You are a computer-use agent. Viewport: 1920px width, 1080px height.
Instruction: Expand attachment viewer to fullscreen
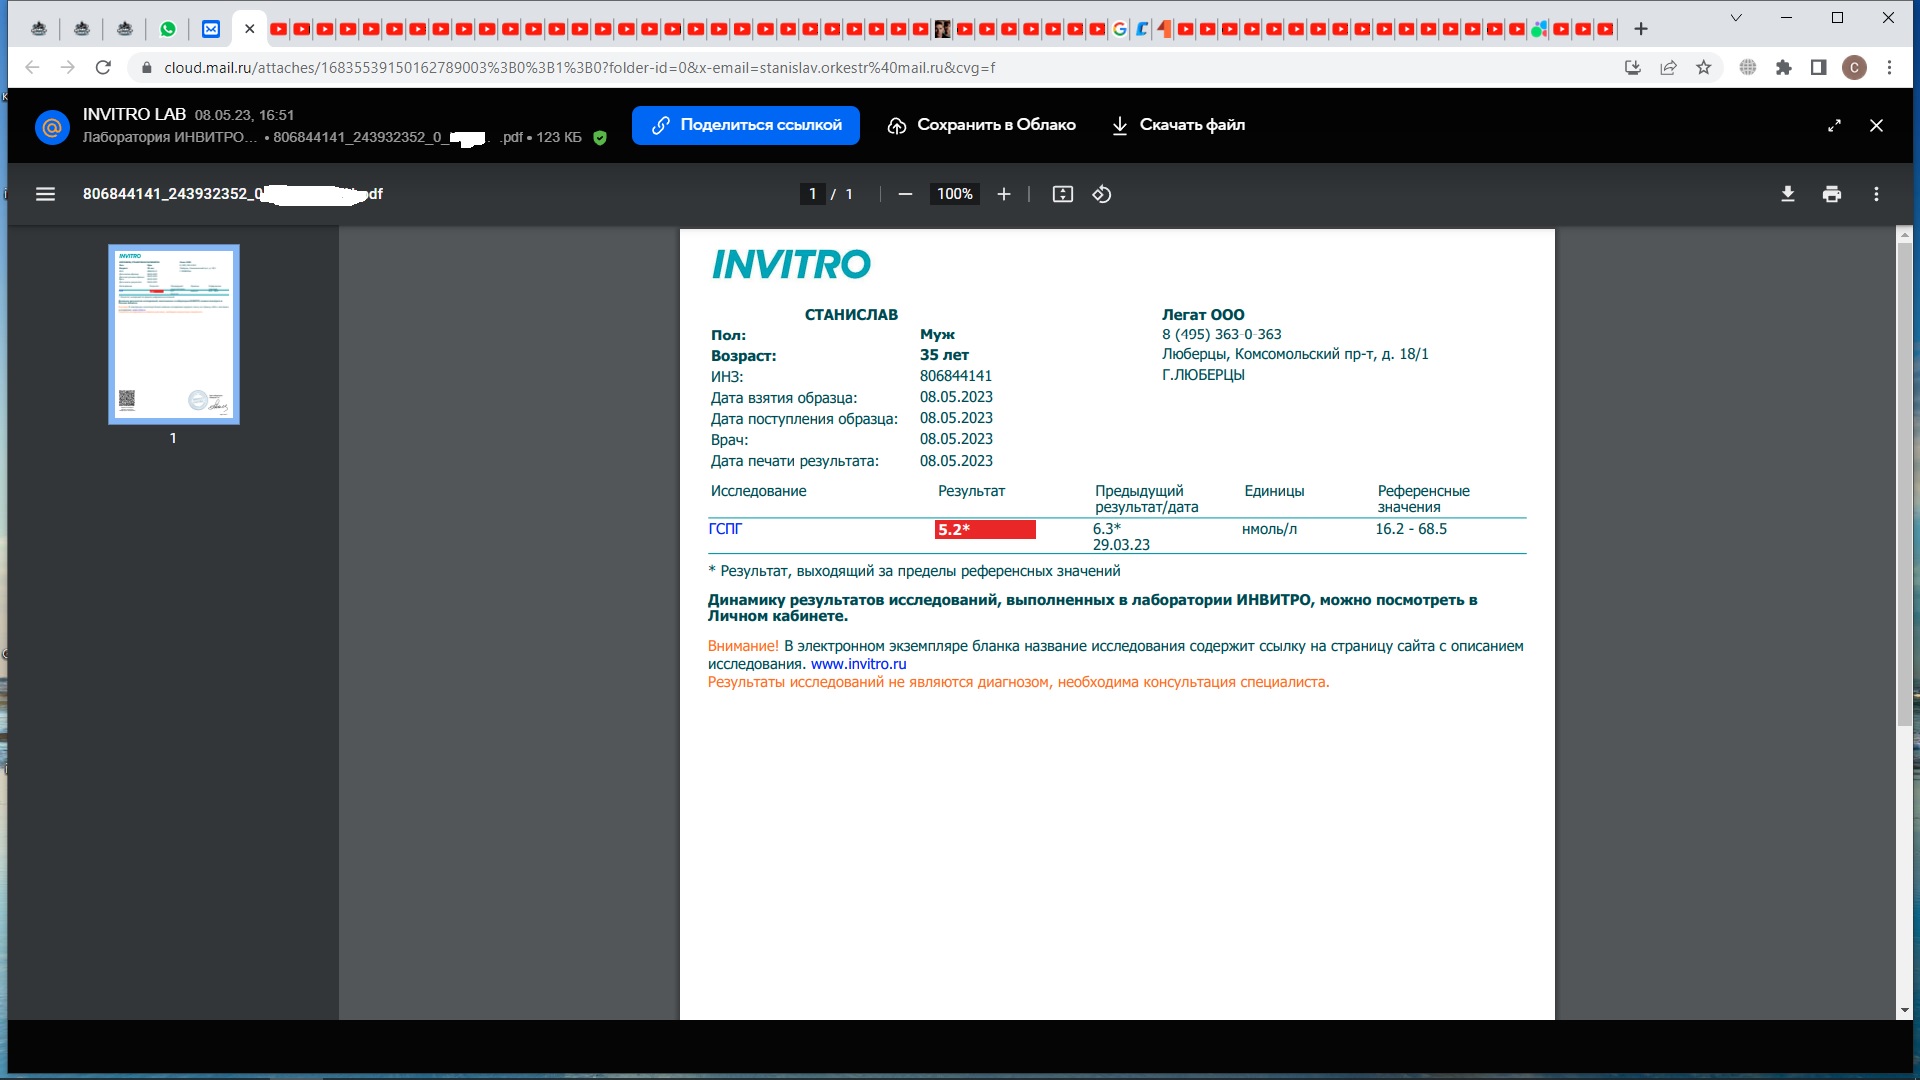click(1834, 126)
